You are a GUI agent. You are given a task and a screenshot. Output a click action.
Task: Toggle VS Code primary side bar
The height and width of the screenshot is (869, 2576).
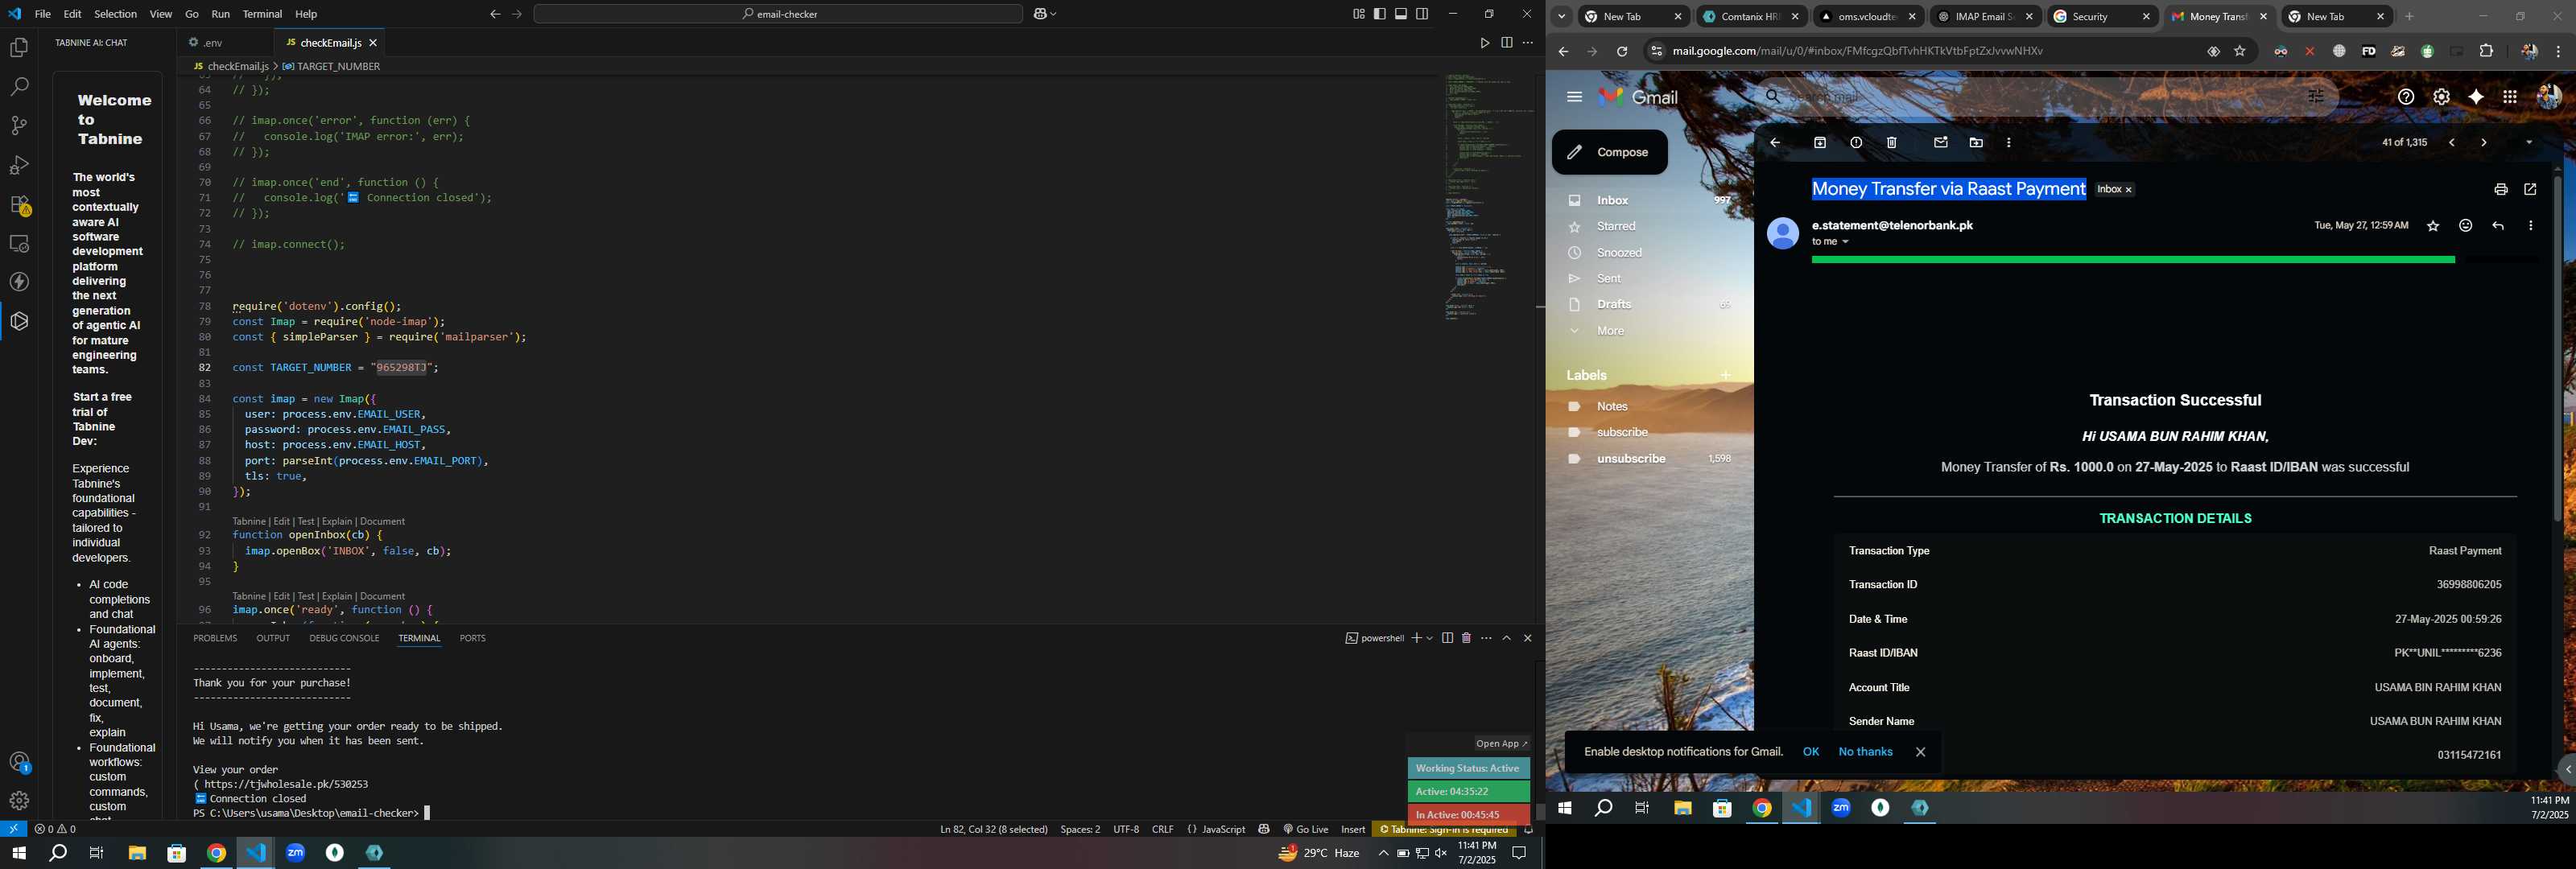(1380, 14)
